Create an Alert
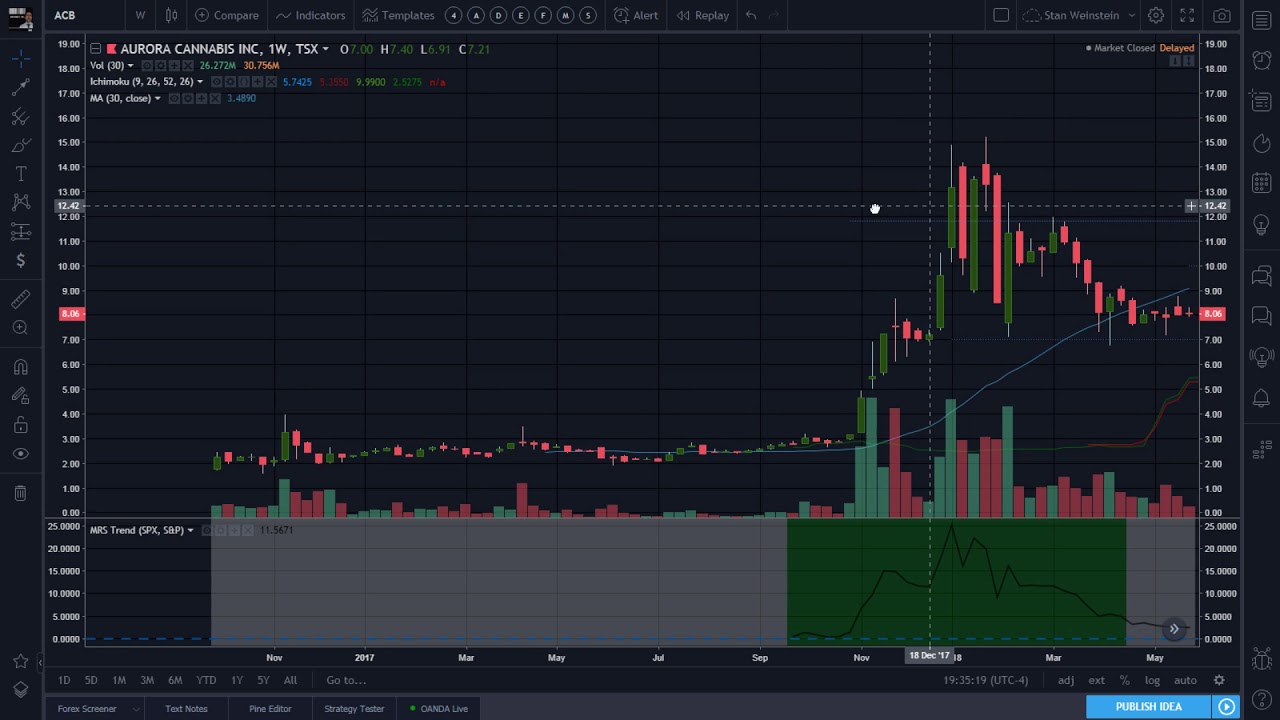The image size is (1280, 720). (636, 15)
